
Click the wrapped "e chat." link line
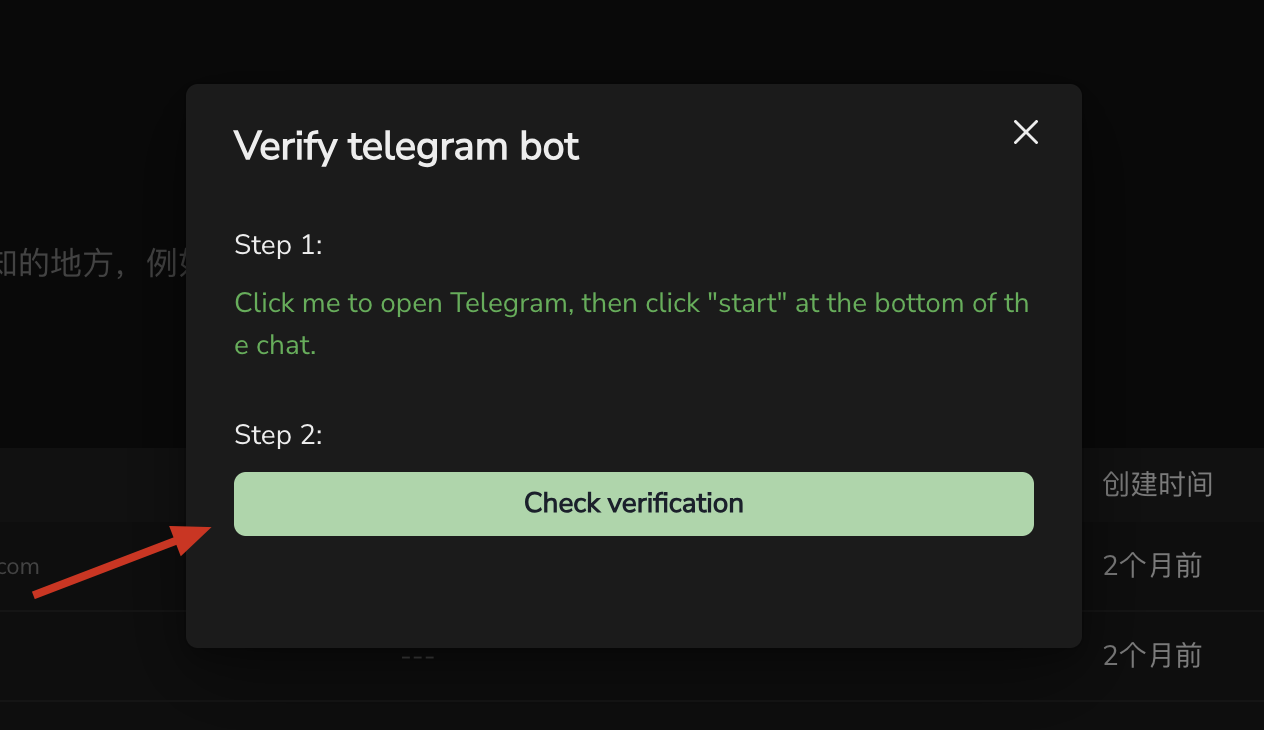tap(275, 346)
